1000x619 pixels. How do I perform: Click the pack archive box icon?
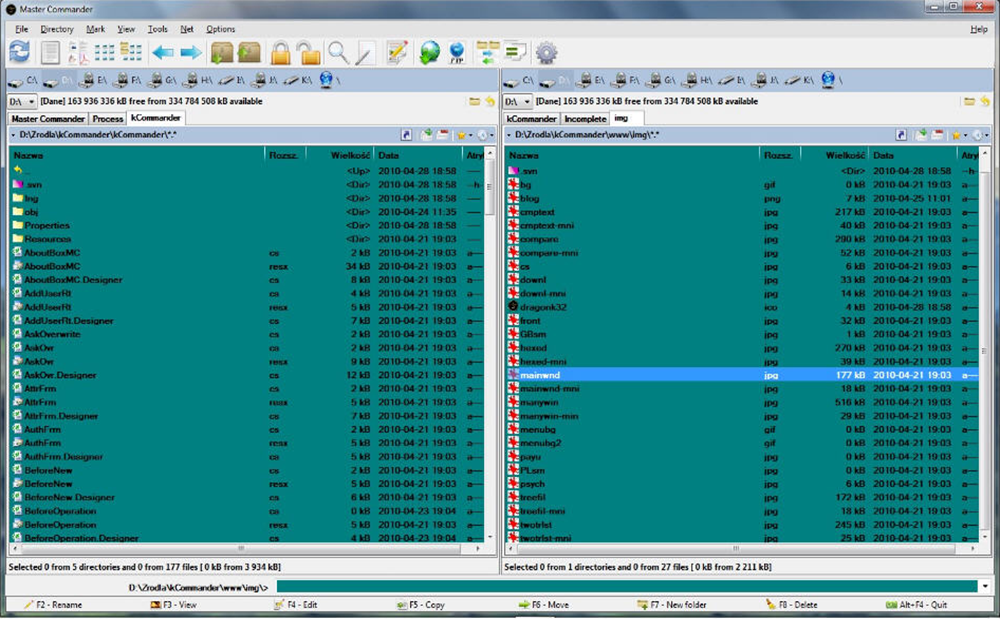coord(222,52)
